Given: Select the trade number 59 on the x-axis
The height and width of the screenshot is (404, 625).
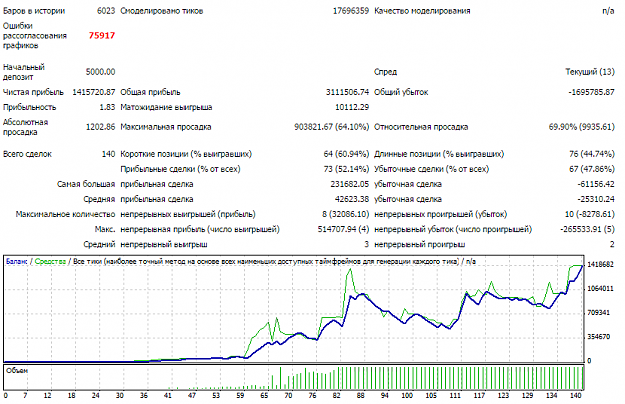Looking at the screenshot, I should tap(240, 395).
